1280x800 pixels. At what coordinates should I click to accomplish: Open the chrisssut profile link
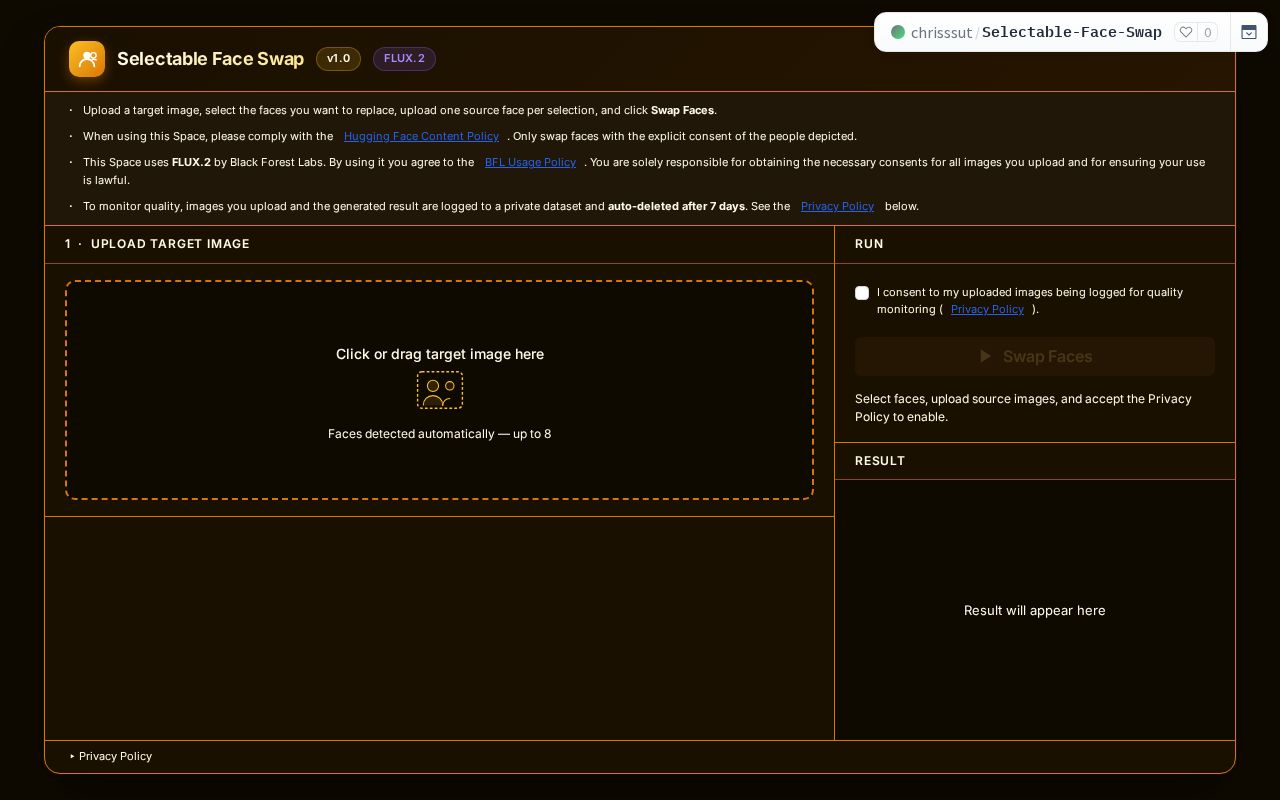941,32
